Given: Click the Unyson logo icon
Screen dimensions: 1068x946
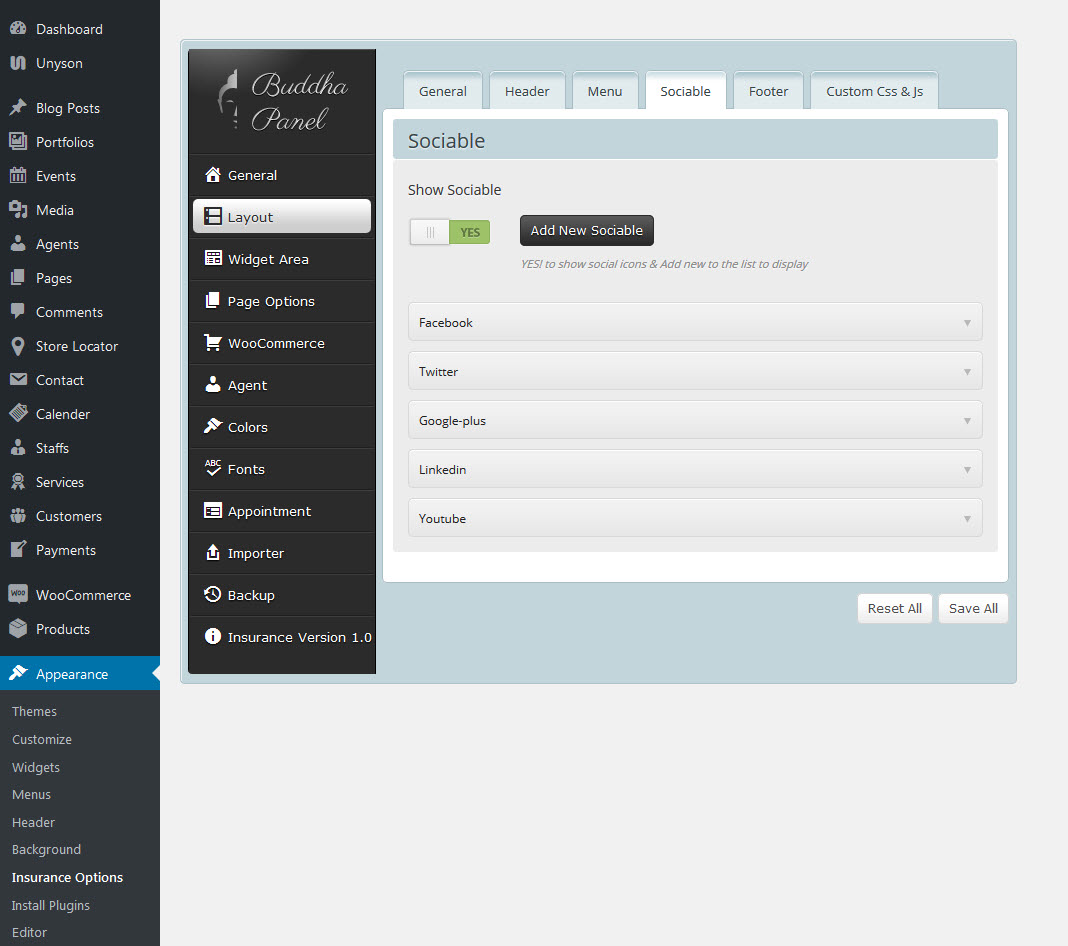Looking at the screenshot, I should 18,63.
